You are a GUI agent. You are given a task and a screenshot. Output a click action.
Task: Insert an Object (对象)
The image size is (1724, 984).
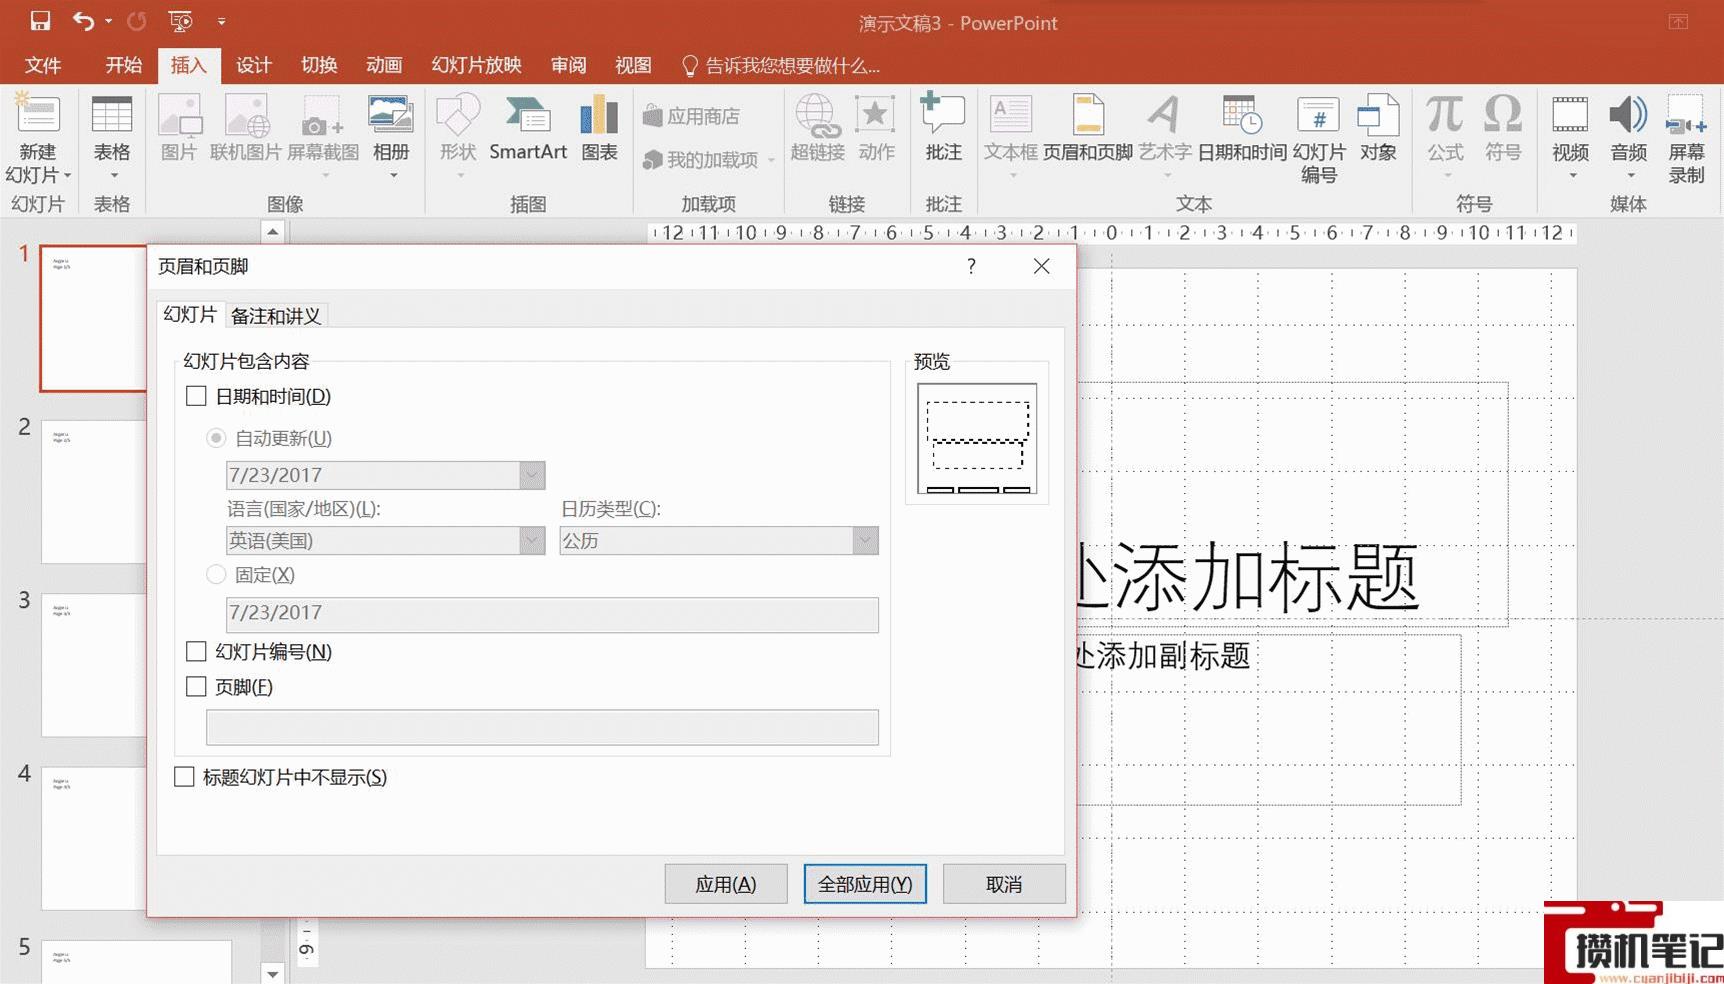[x=1378, y=129]
